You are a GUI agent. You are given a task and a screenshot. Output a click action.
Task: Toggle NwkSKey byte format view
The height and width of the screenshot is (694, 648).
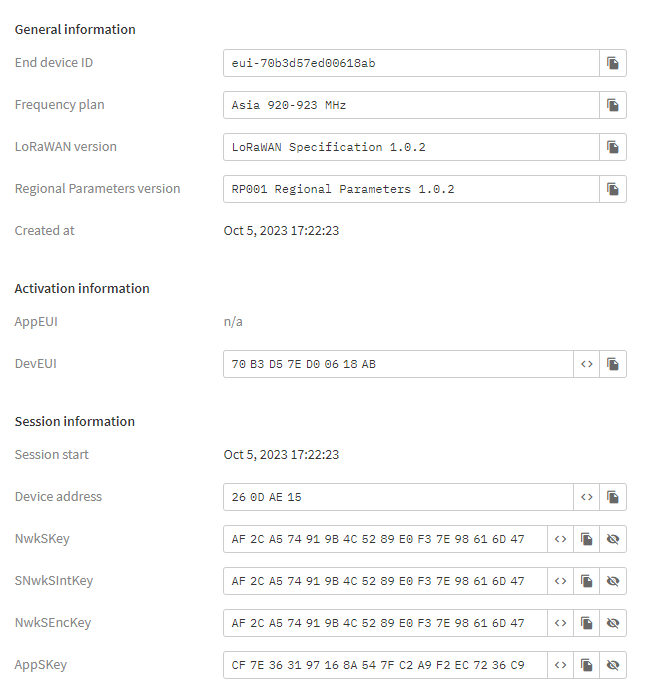[560, 539]
